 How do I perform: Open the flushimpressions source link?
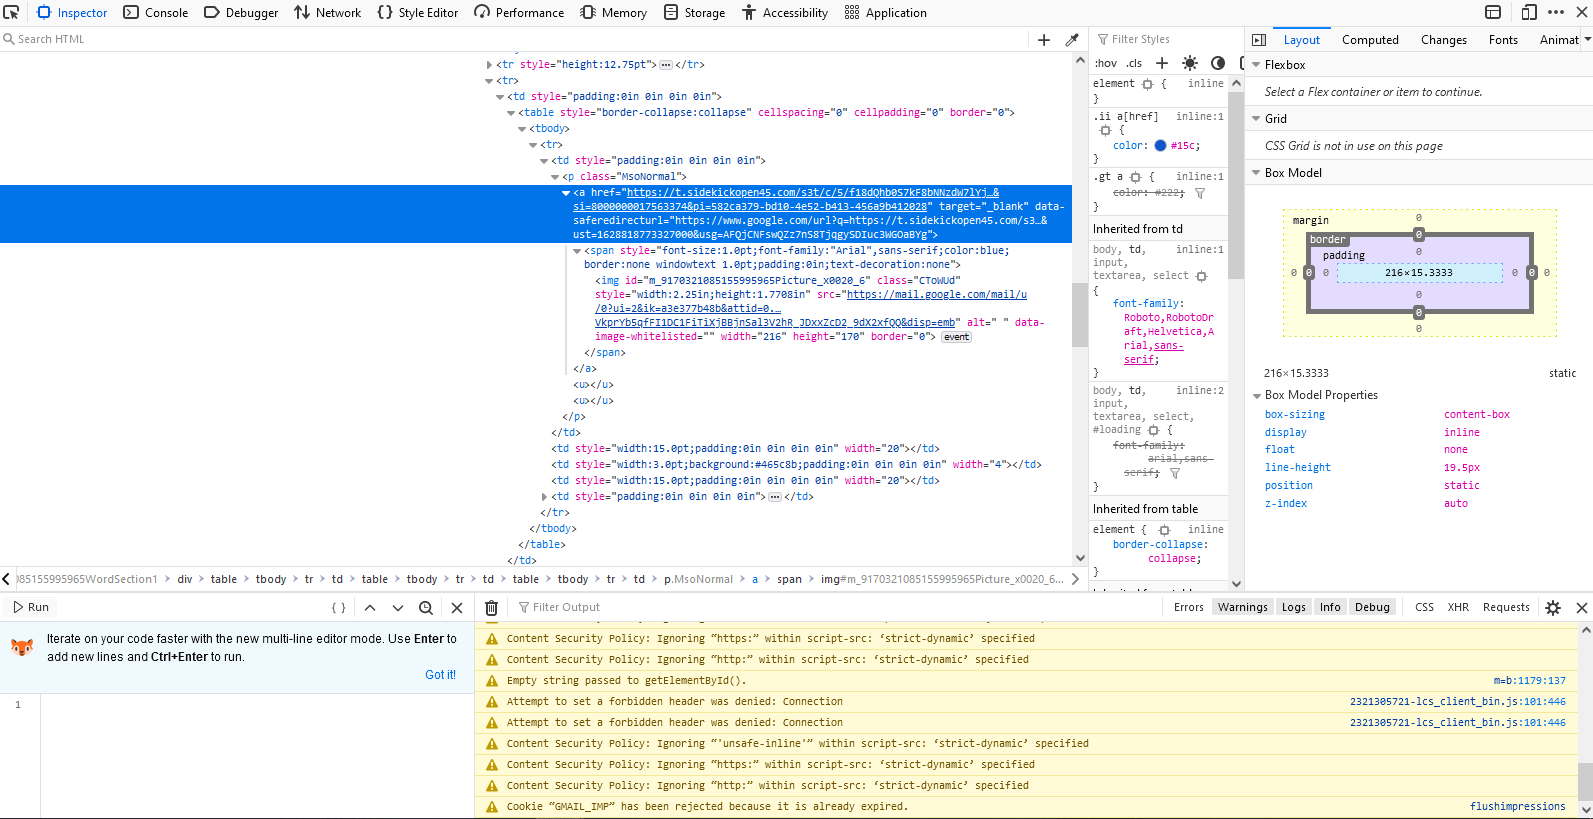[x=1518, y=807]
